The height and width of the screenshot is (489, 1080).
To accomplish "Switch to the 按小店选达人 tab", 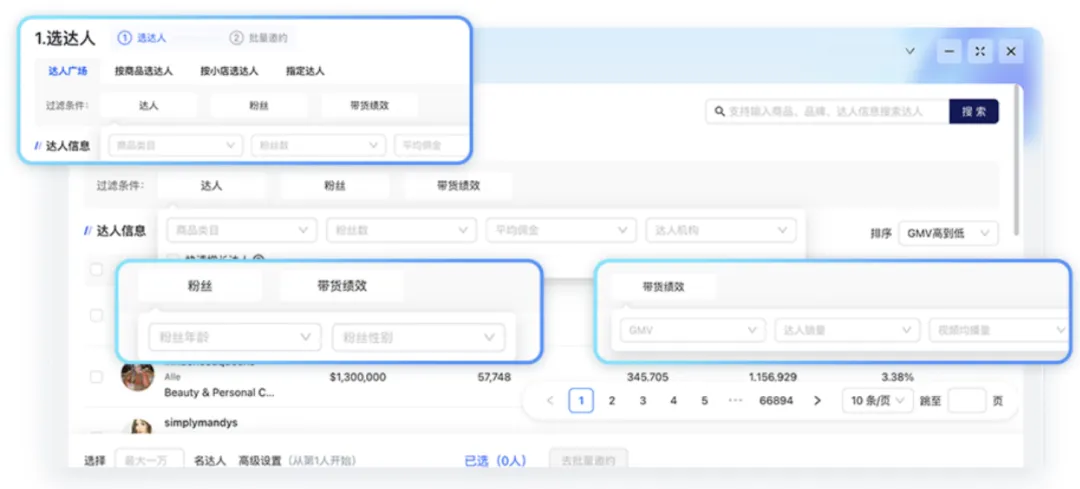I will pos(229,71).
